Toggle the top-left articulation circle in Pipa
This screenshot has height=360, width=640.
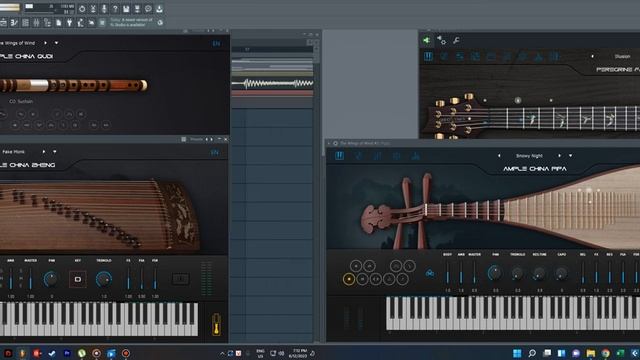pyautogui.click(x=356, y=266)
